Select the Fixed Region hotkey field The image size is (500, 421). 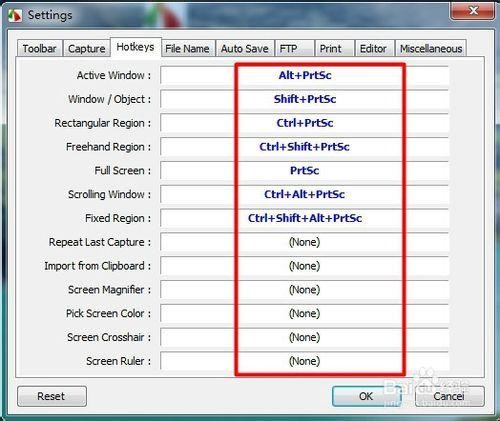pyautogui.click(x=304, y=218)
